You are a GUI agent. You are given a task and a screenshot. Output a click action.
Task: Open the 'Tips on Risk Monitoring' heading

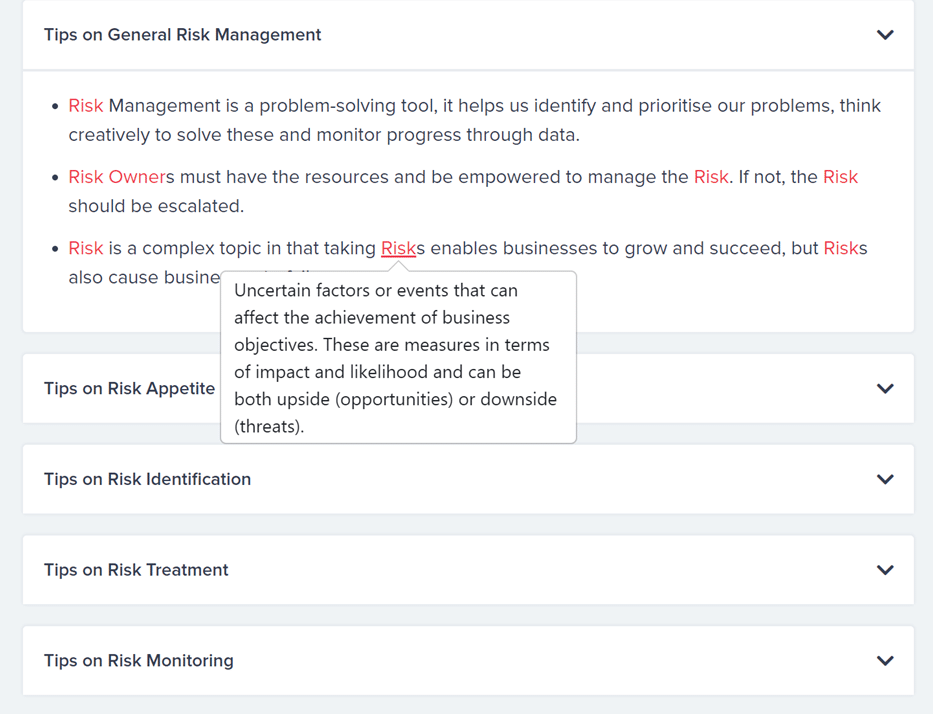pos(139,660)
